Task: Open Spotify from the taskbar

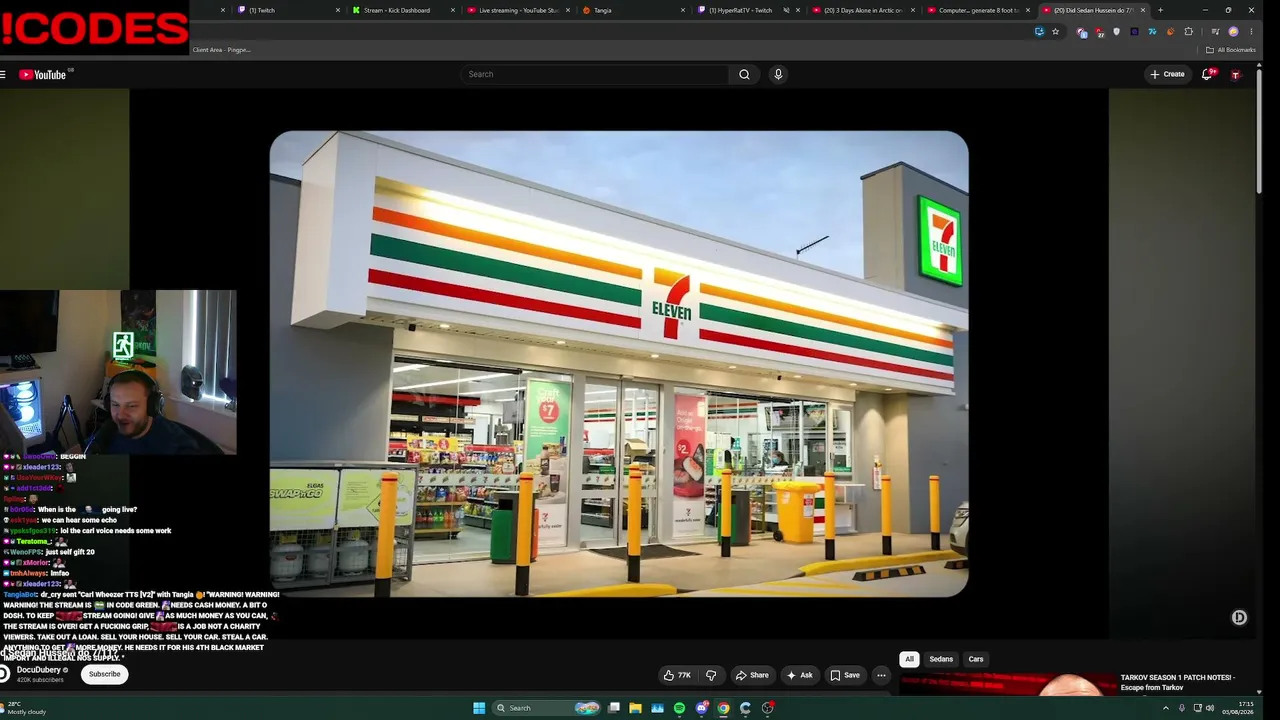Action: (679, 708)
